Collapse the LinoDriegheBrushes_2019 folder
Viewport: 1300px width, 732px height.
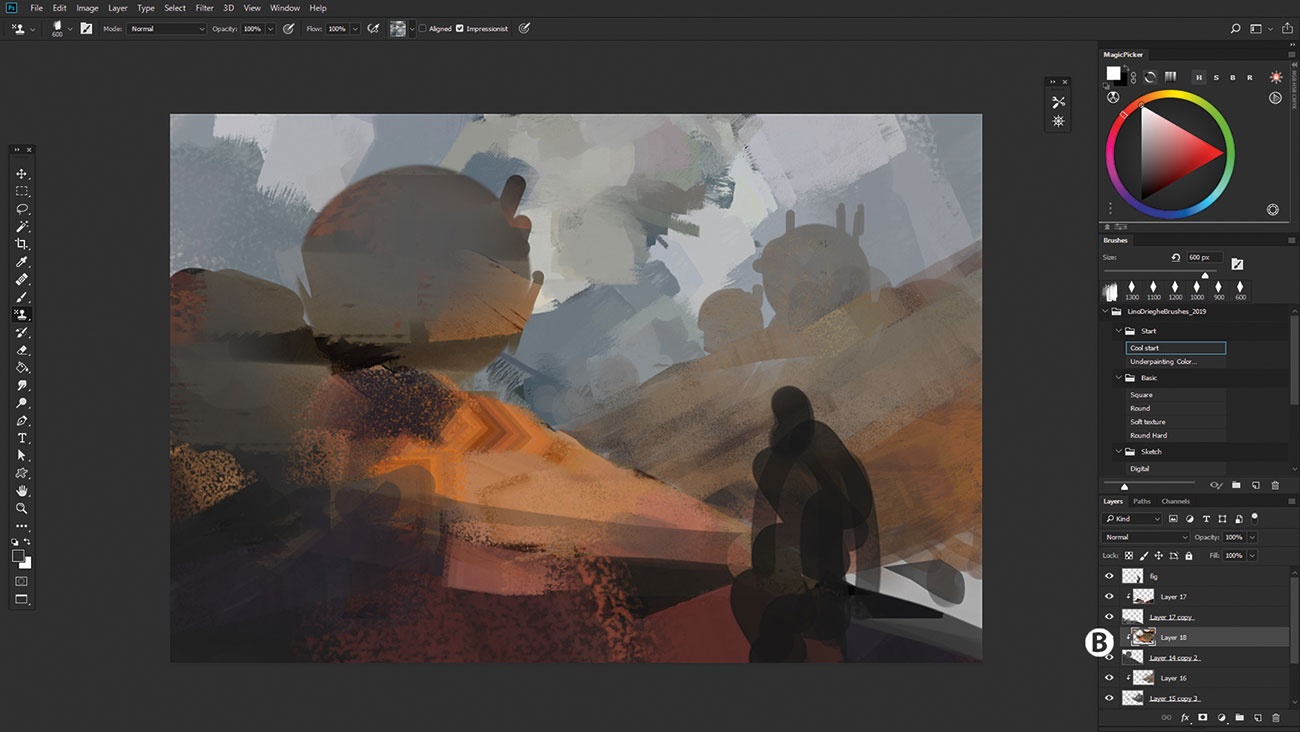pyautogui.click(x=1107, y=311)
